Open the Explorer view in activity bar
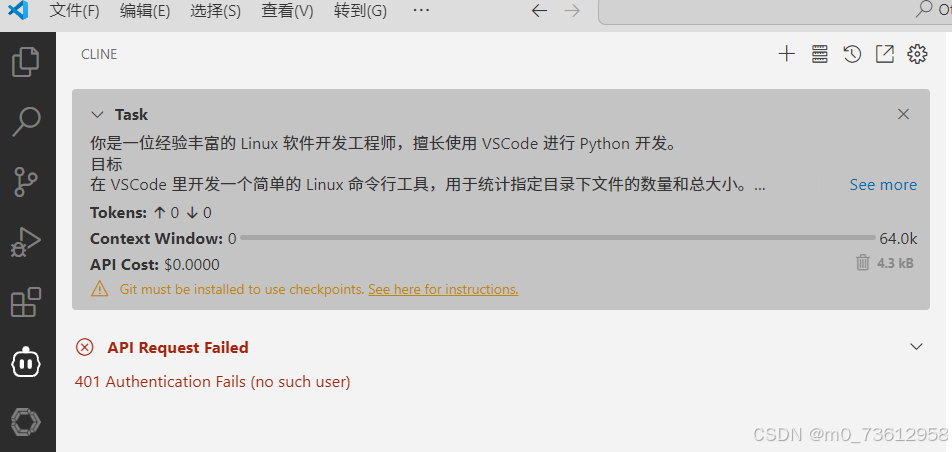Image resolution: width=952 pixels, height=452 pixels. [x=26, y=62]
